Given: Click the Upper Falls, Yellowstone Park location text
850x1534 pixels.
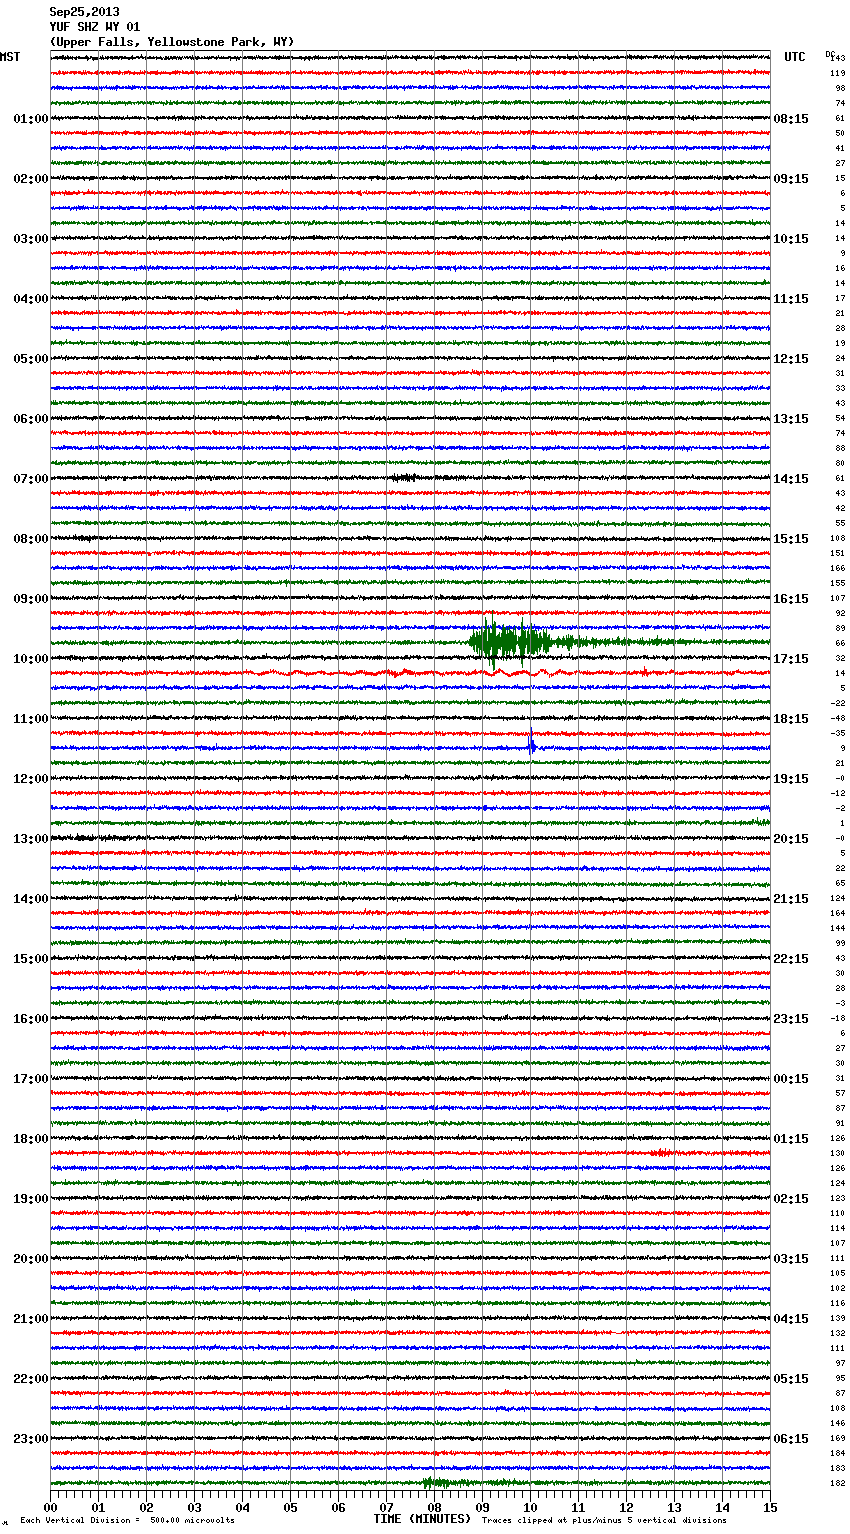Looking at the screenshot, I should point(172,42).
